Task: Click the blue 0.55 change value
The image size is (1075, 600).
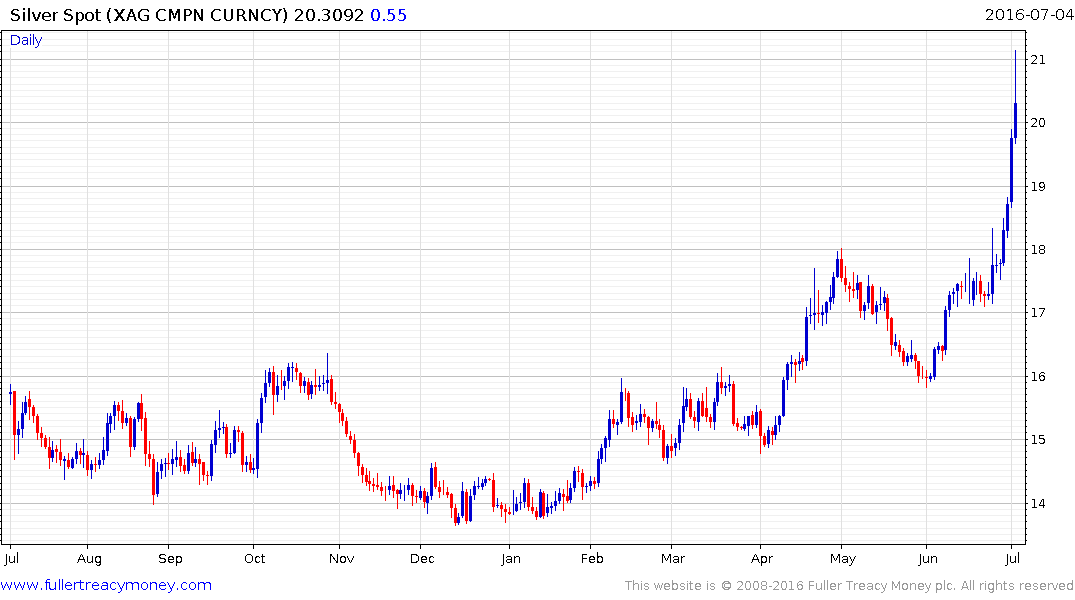Action: [x=388, y=15]
